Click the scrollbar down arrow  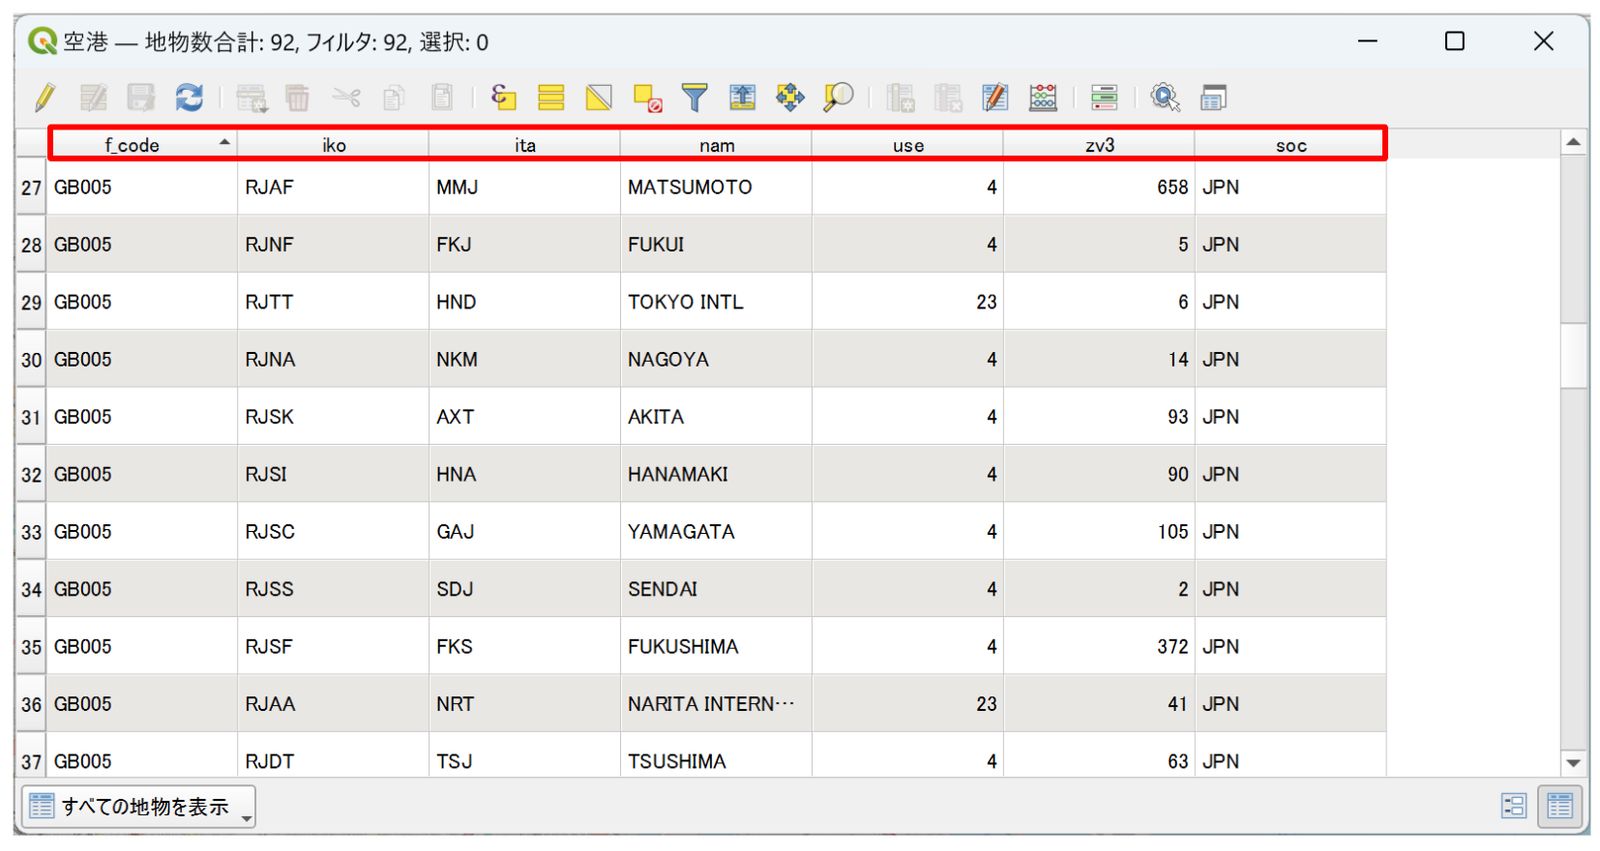(x=1573, y=763)
